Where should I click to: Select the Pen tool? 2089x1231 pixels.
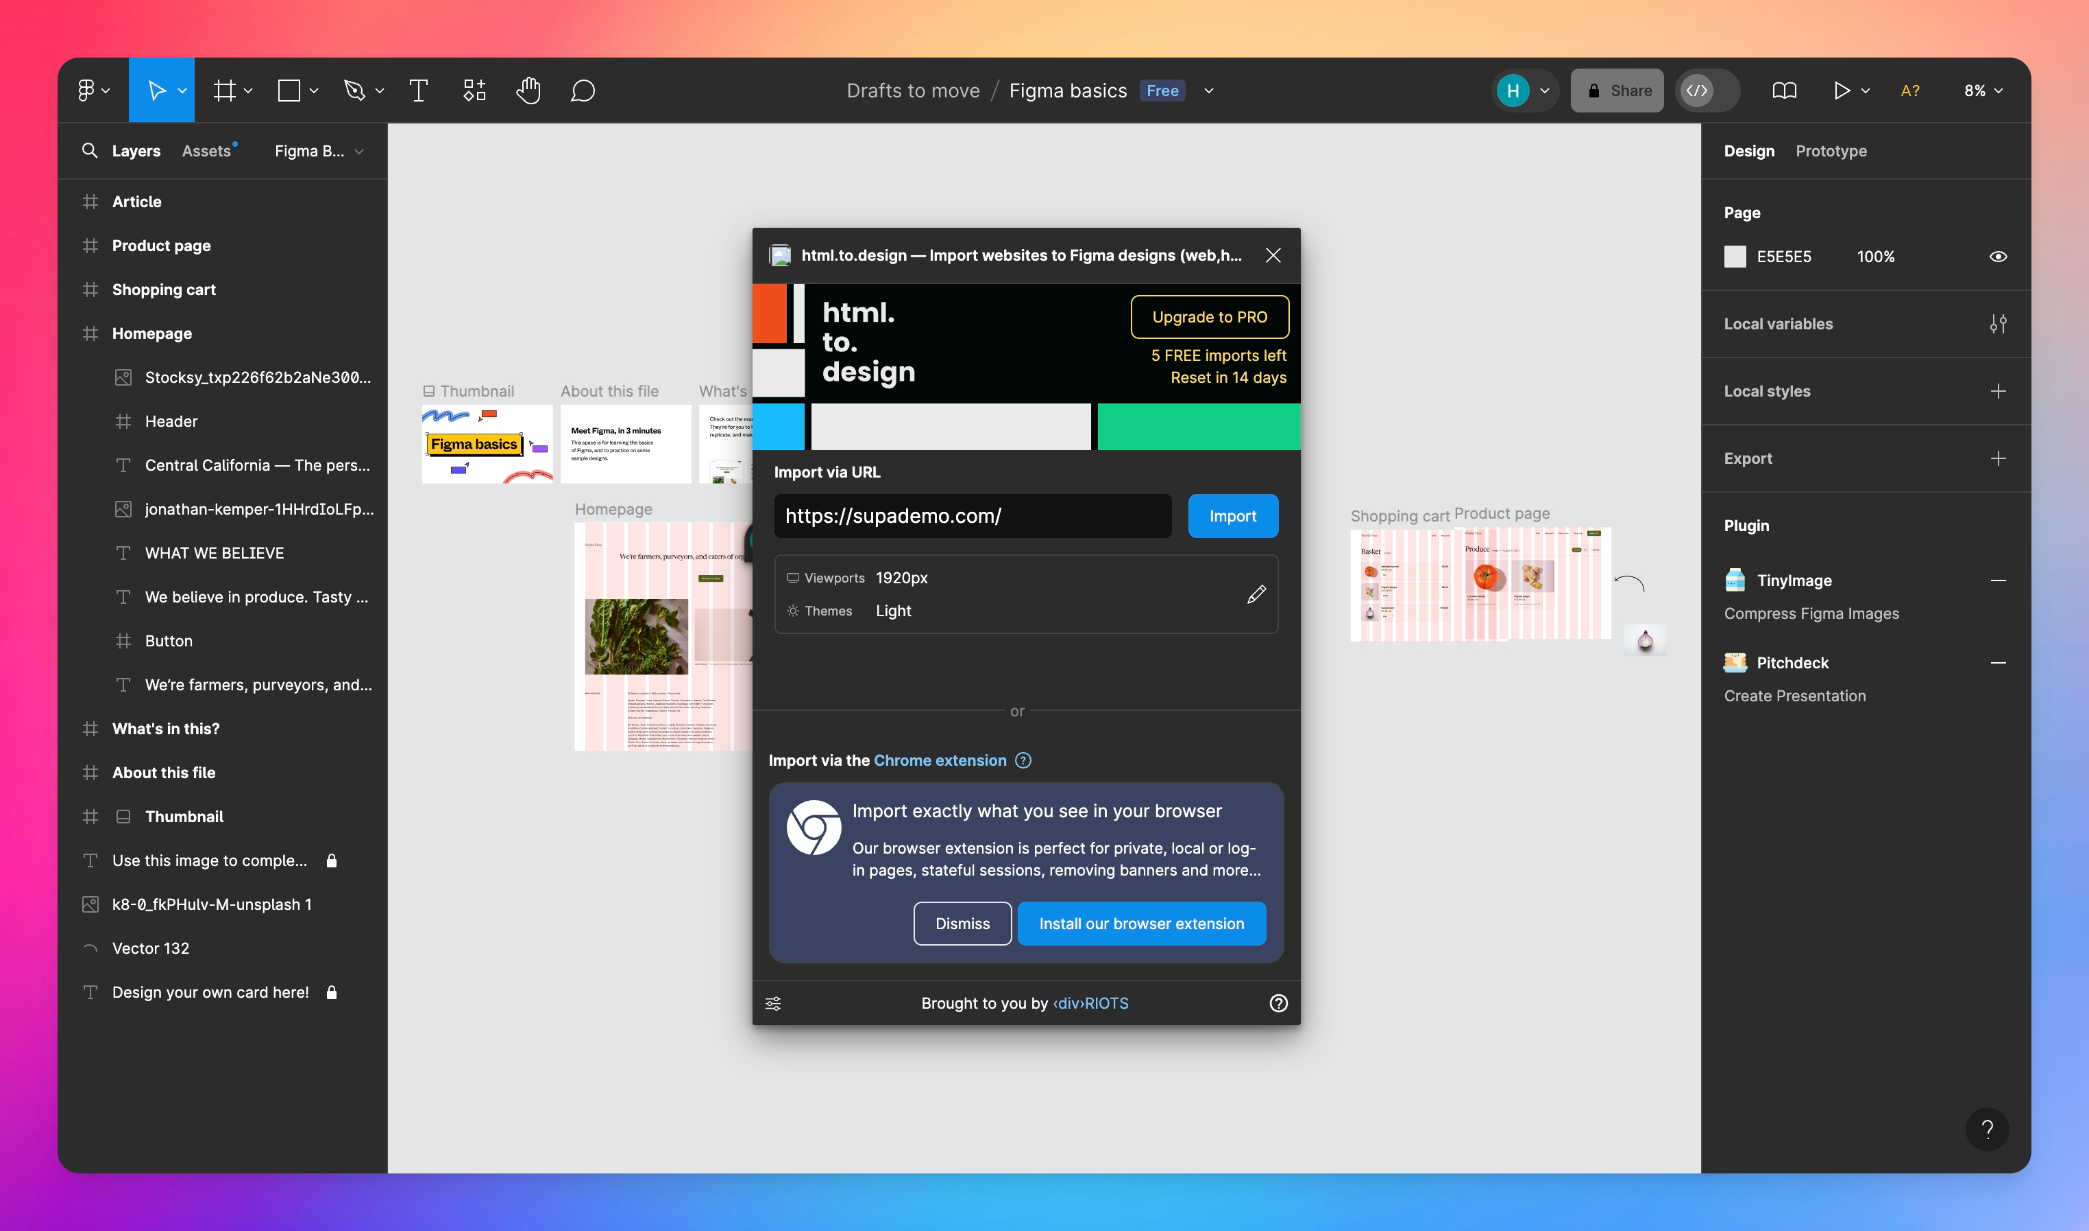(x=354, y=91)
